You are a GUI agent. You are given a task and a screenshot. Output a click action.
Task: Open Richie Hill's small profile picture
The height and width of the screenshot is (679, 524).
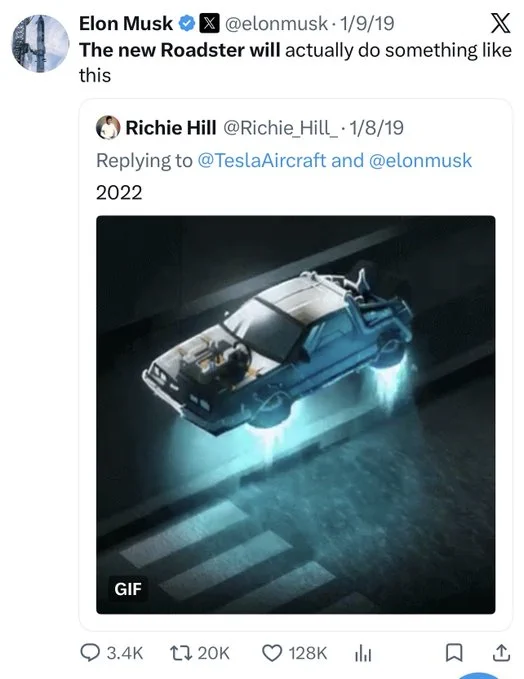click(x=108, y=127)
